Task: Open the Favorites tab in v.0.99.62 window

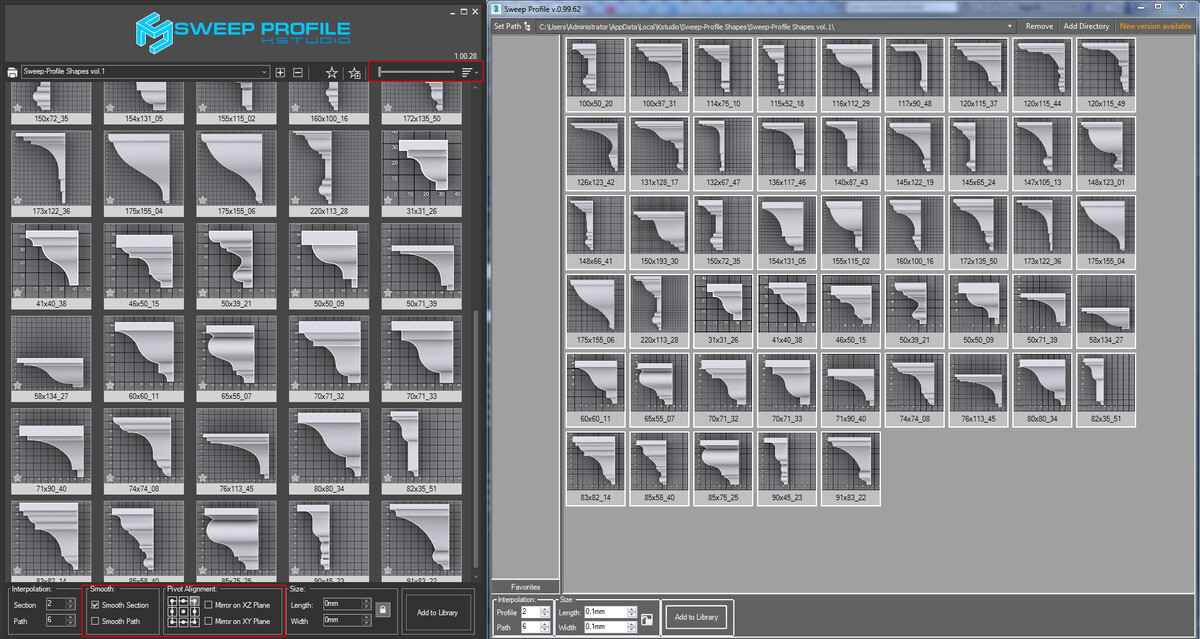Action: [526, 586]
